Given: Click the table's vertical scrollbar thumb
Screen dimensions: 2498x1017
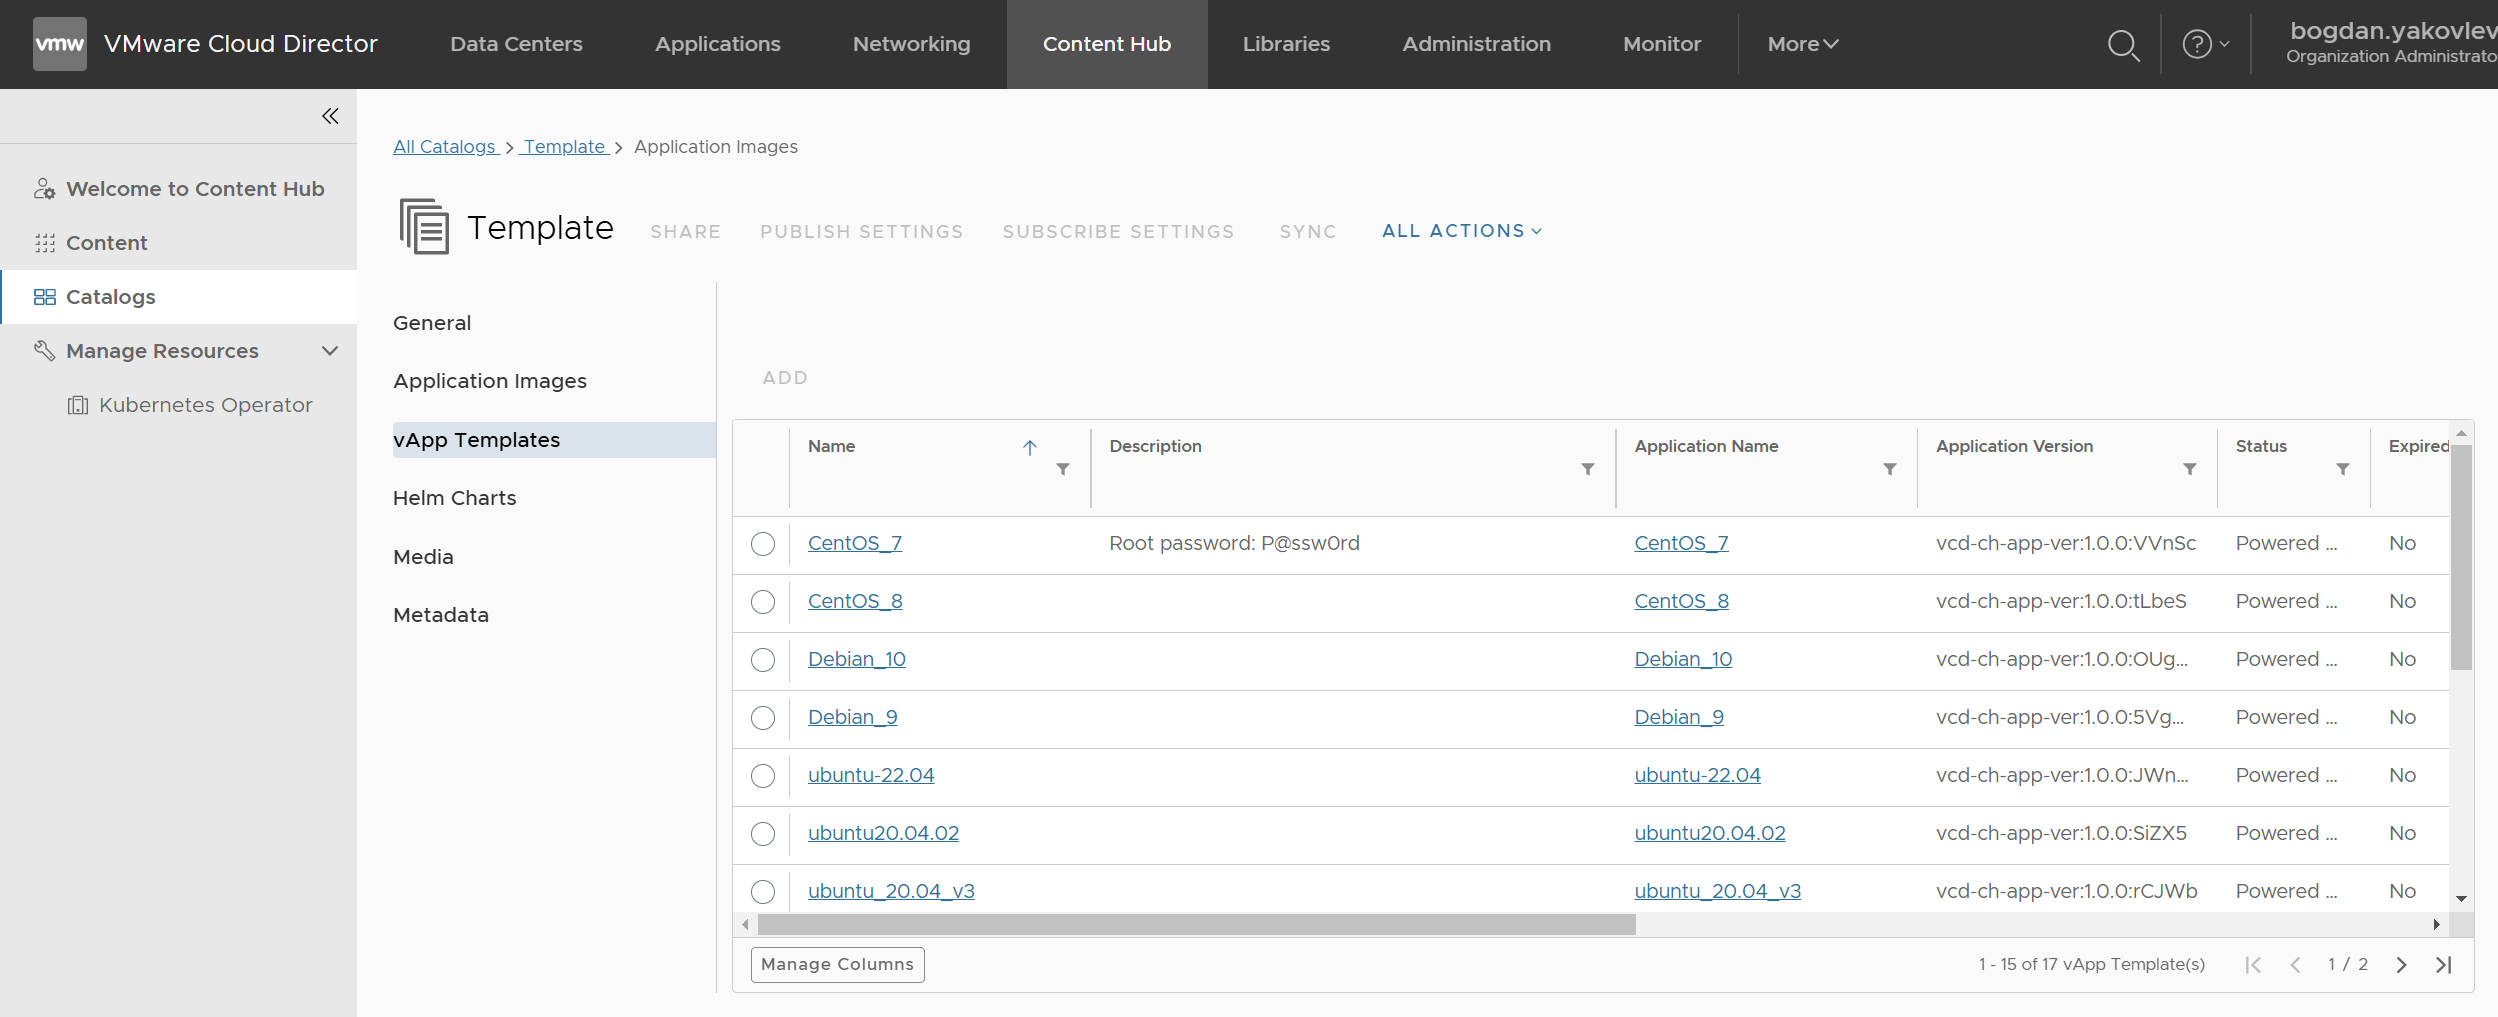Looking at the screenshot, I should coord(2461,556).
